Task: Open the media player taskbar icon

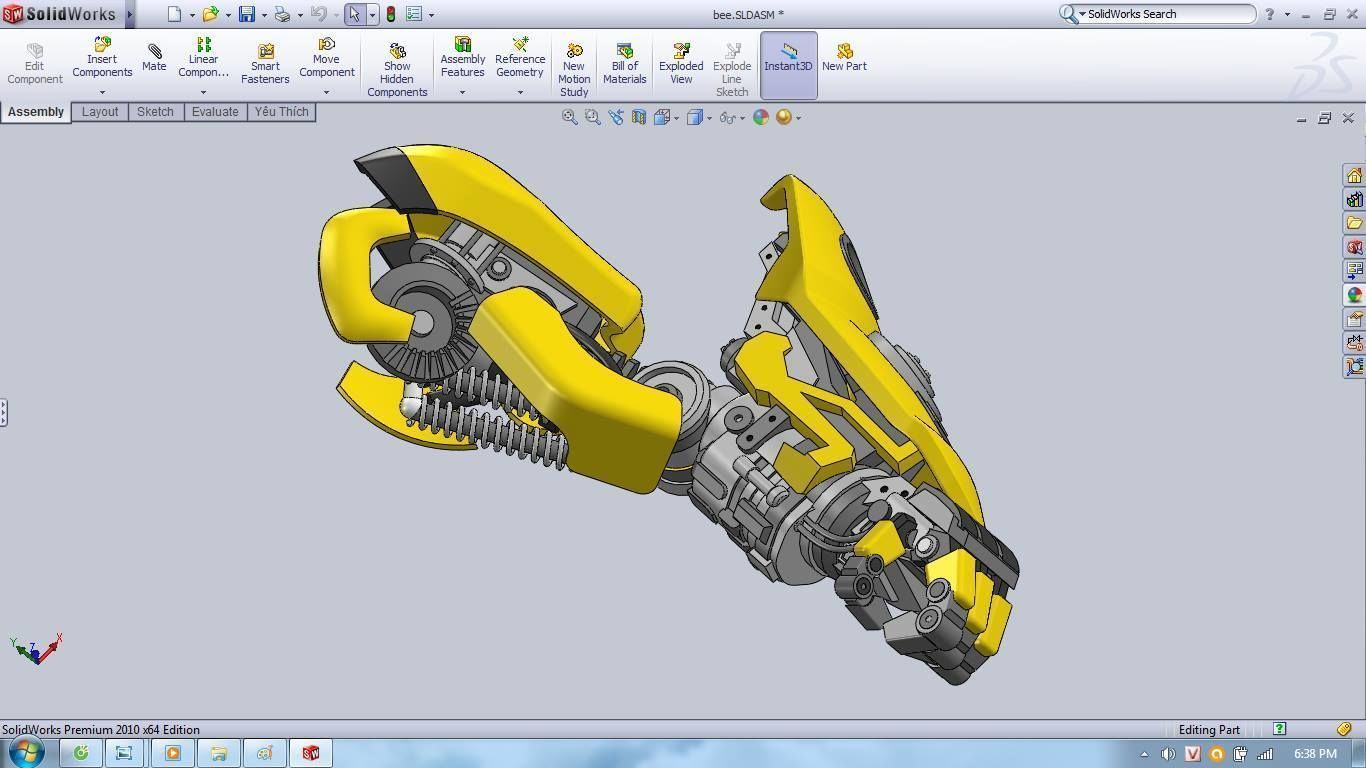Action: (172, 753)
